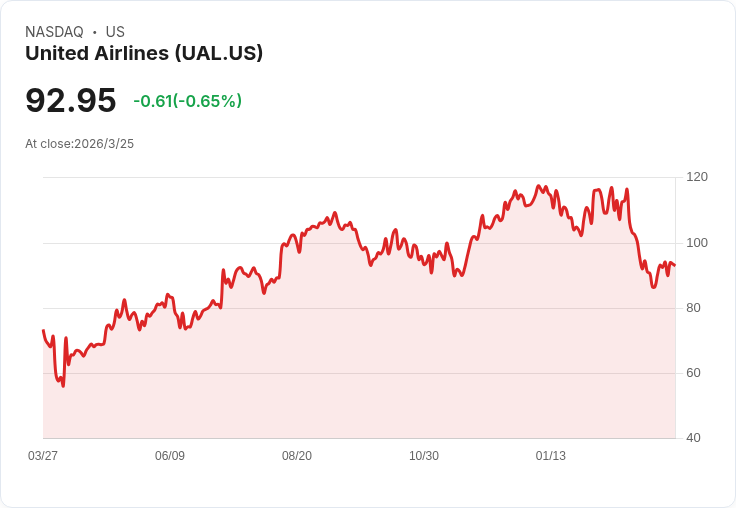Image resolution: width=736 pixels, height=508 pixels.
Task: Click the chart's highest peak near 01/13
Action: 539,186
